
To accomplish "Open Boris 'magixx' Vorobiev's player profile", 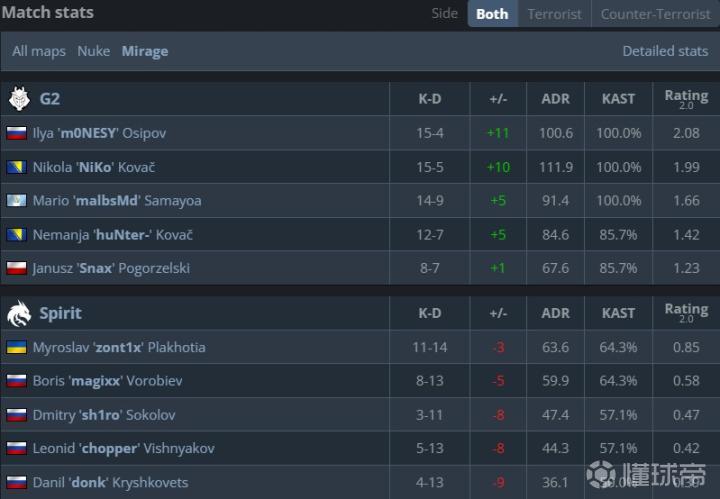I will point(108,381).
